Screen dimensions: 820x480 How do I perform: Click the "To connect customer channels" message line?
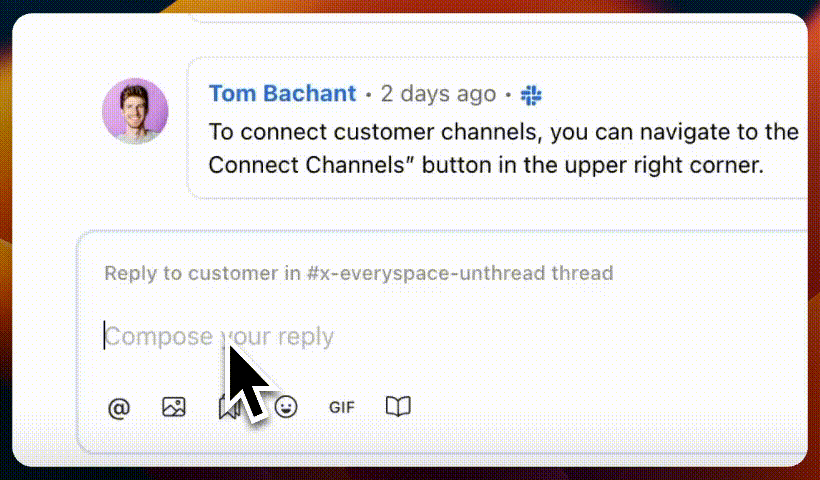500,132
